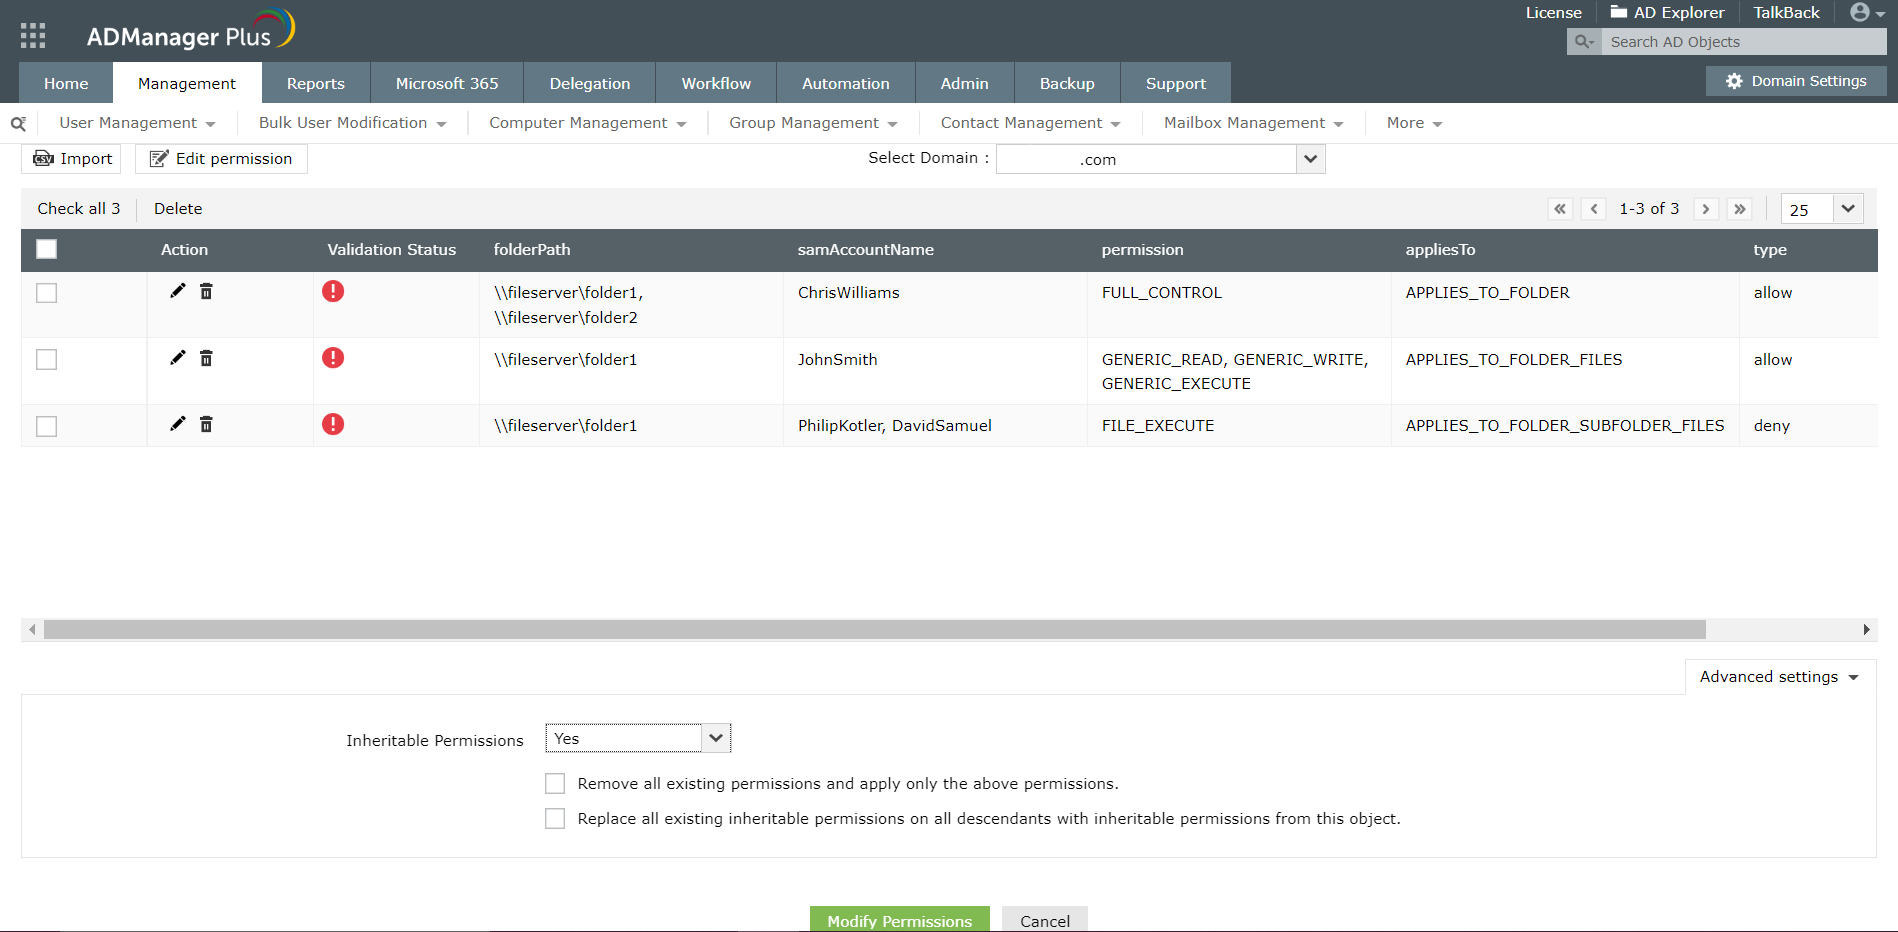Open the Group Management menu
The width and height of the screenshot is (1898, 932).
pos(812,122)
